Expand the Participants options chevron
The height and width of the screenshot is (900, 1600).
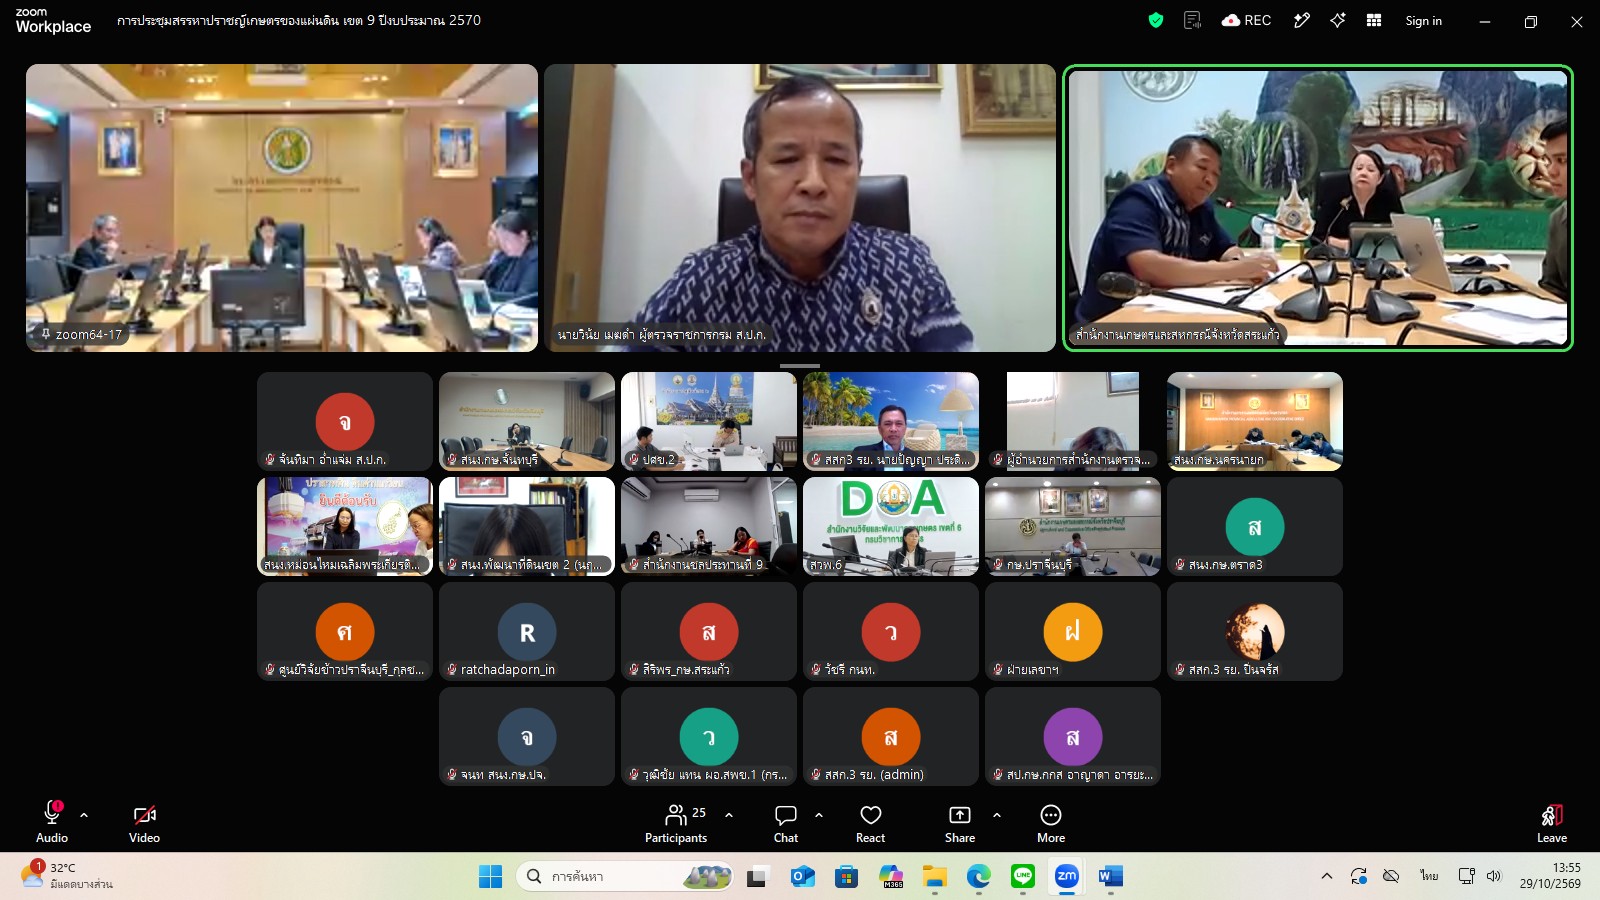729,815
